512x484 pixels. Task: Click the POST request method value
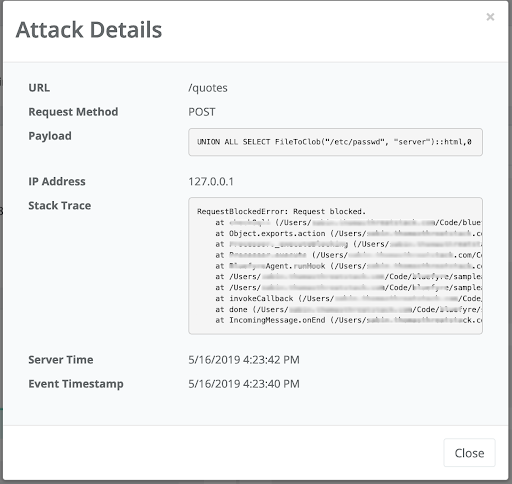(x=202, y=112)
